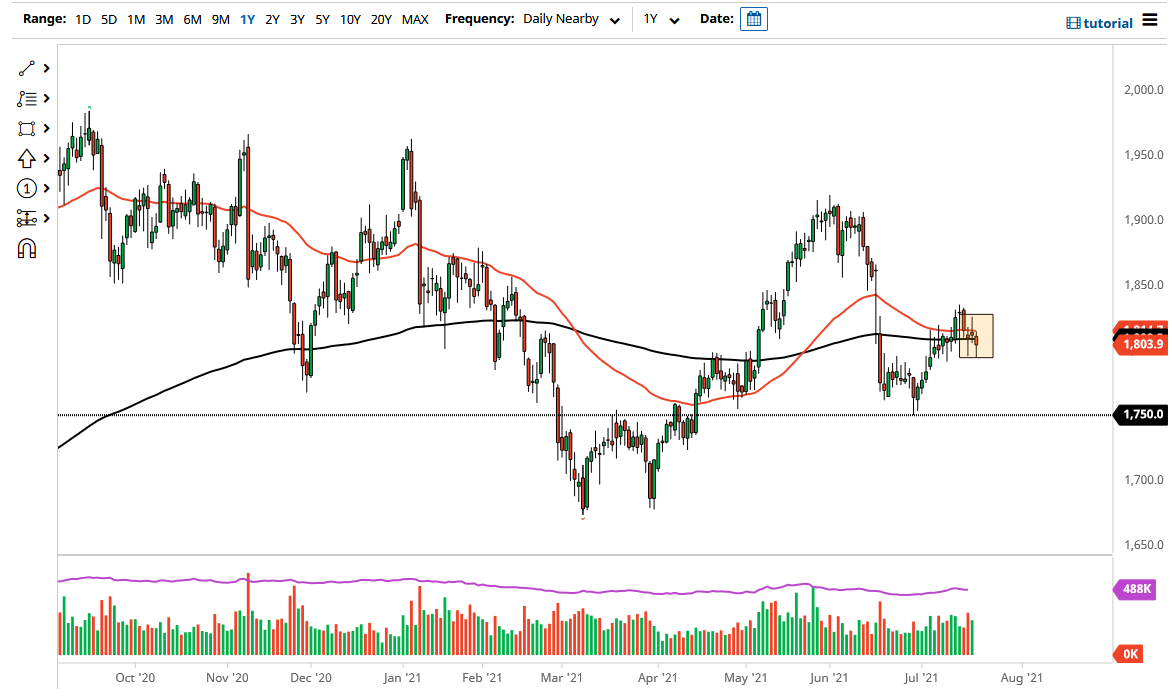
Task: Select the trend line drawing tool
Action: coord(26,69)
